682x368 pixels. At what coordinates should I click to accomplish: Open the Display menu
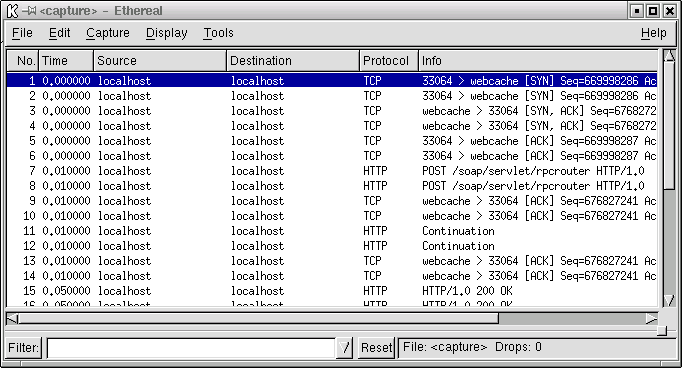coord(167,33)
